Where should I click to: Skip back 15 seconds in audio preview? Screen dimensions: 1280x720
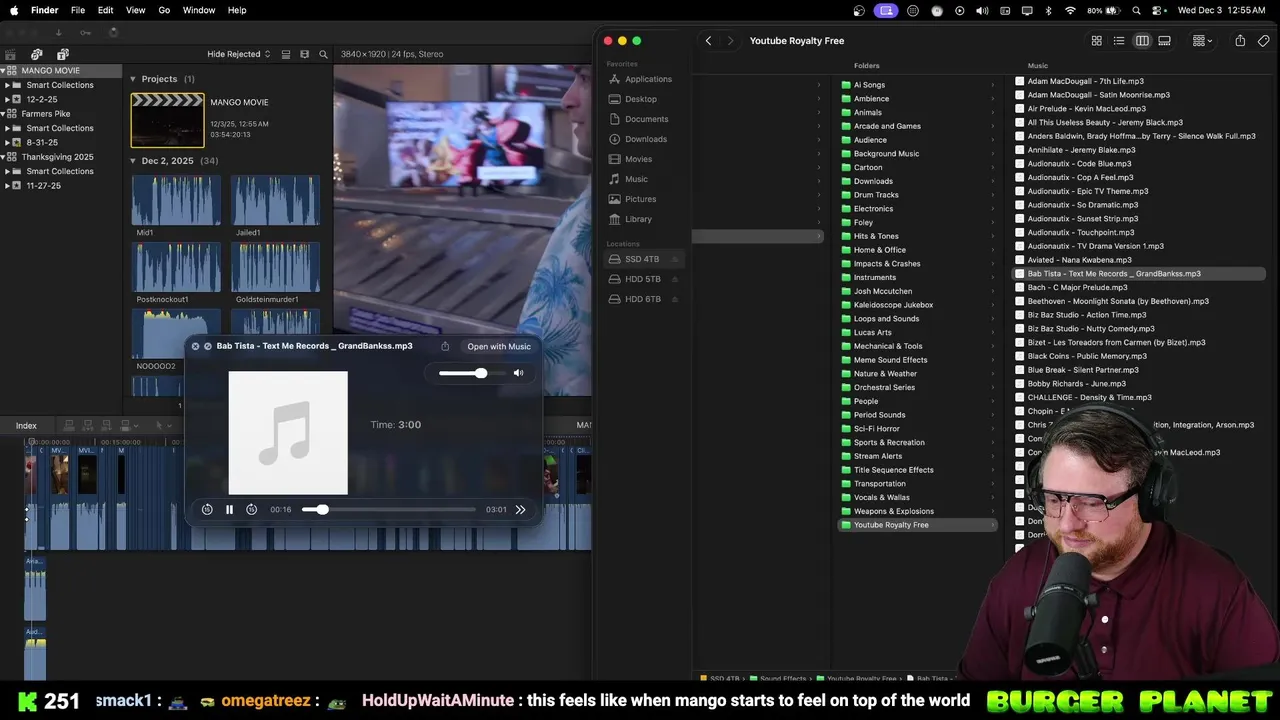point(207,510)
